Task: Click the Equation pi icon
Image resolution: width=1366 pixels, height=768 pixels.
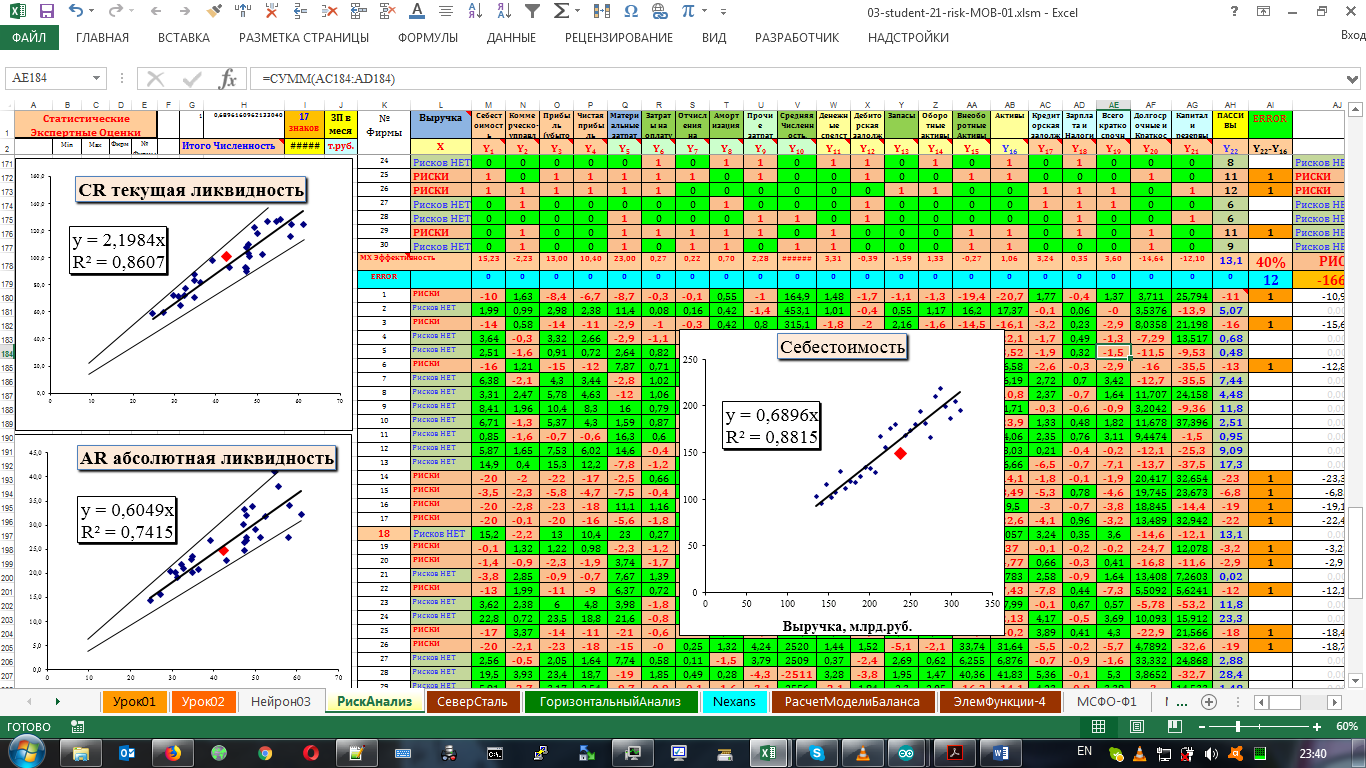Action: pos(689,12)
